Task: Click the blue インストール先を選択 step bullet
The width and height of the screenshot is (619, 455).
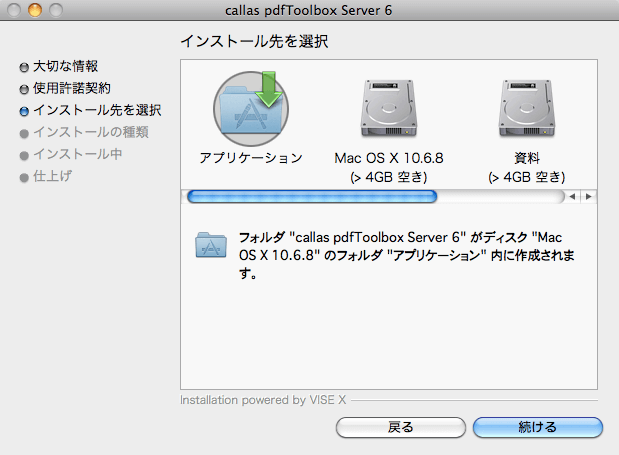Action: pos(24,112)
